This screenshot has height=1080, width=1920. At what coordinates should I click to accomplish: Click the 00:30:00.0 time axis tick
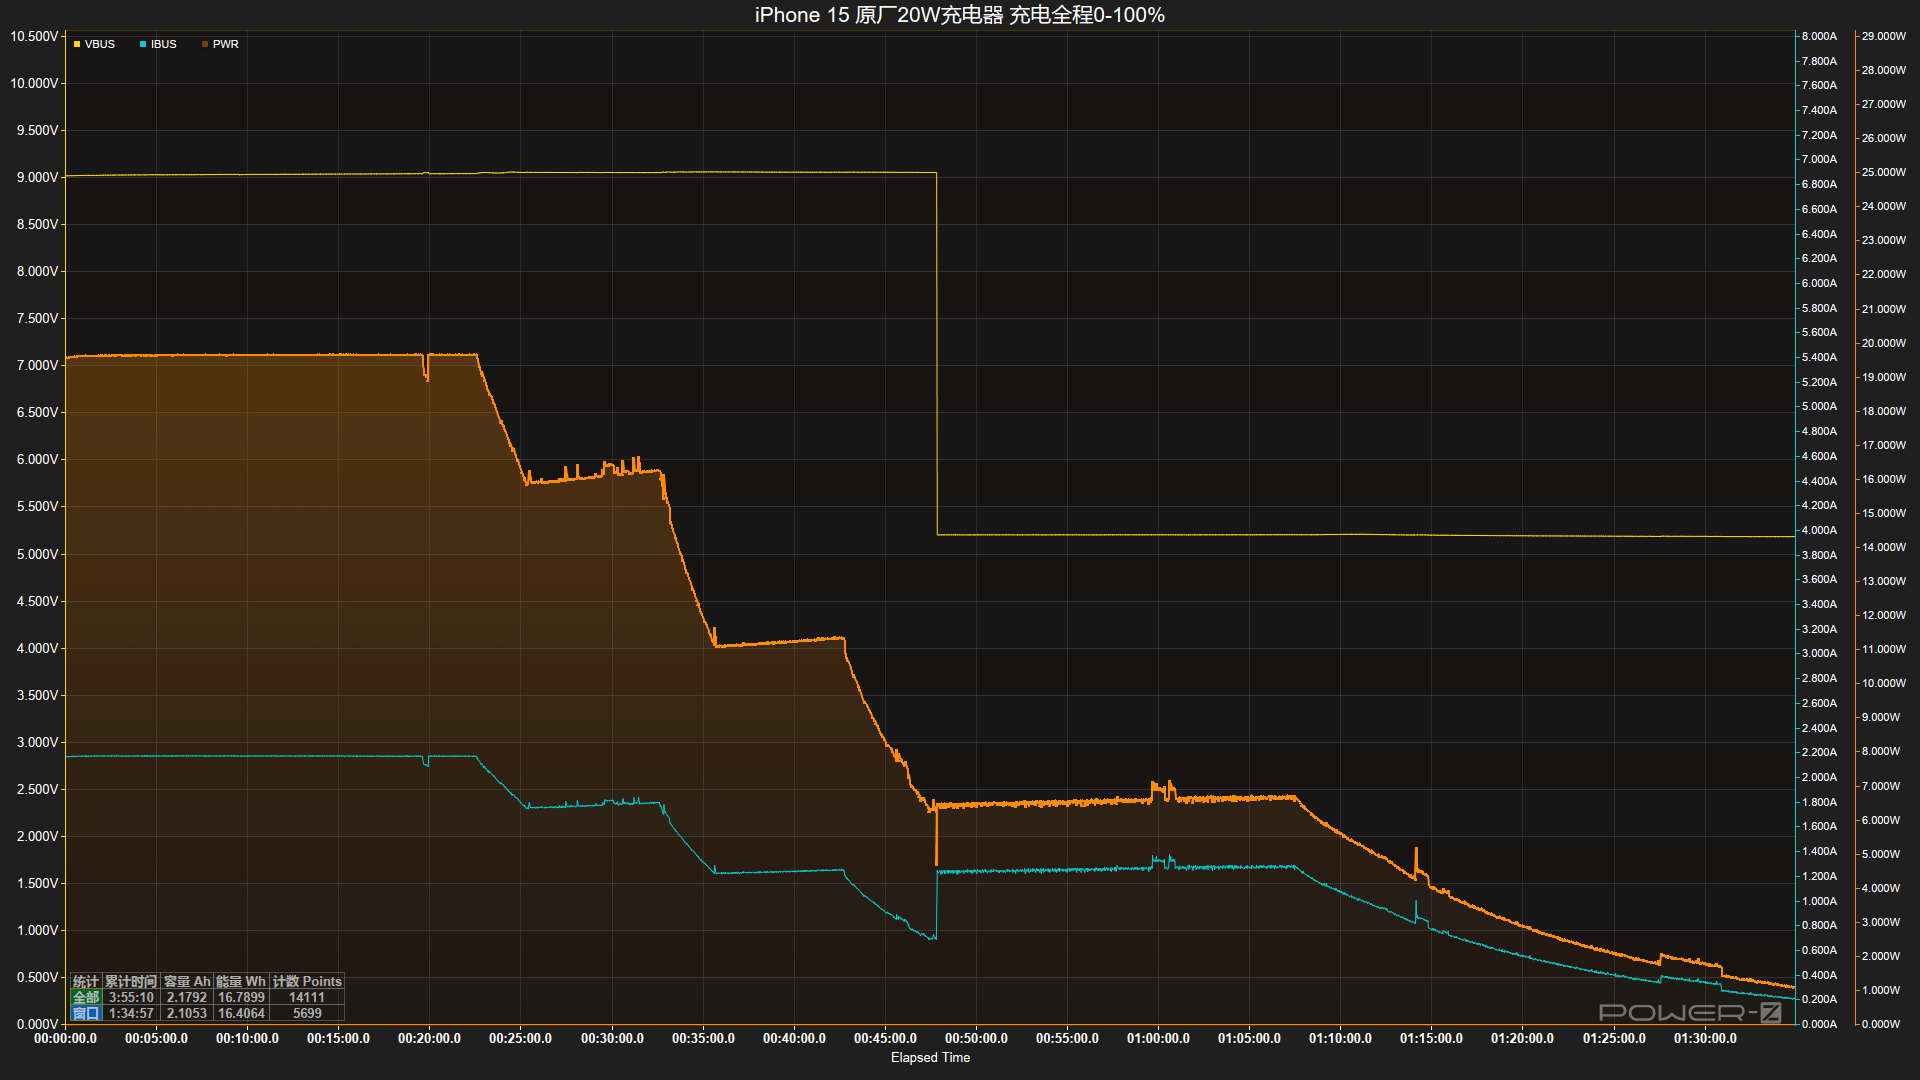click(612, 1038)
